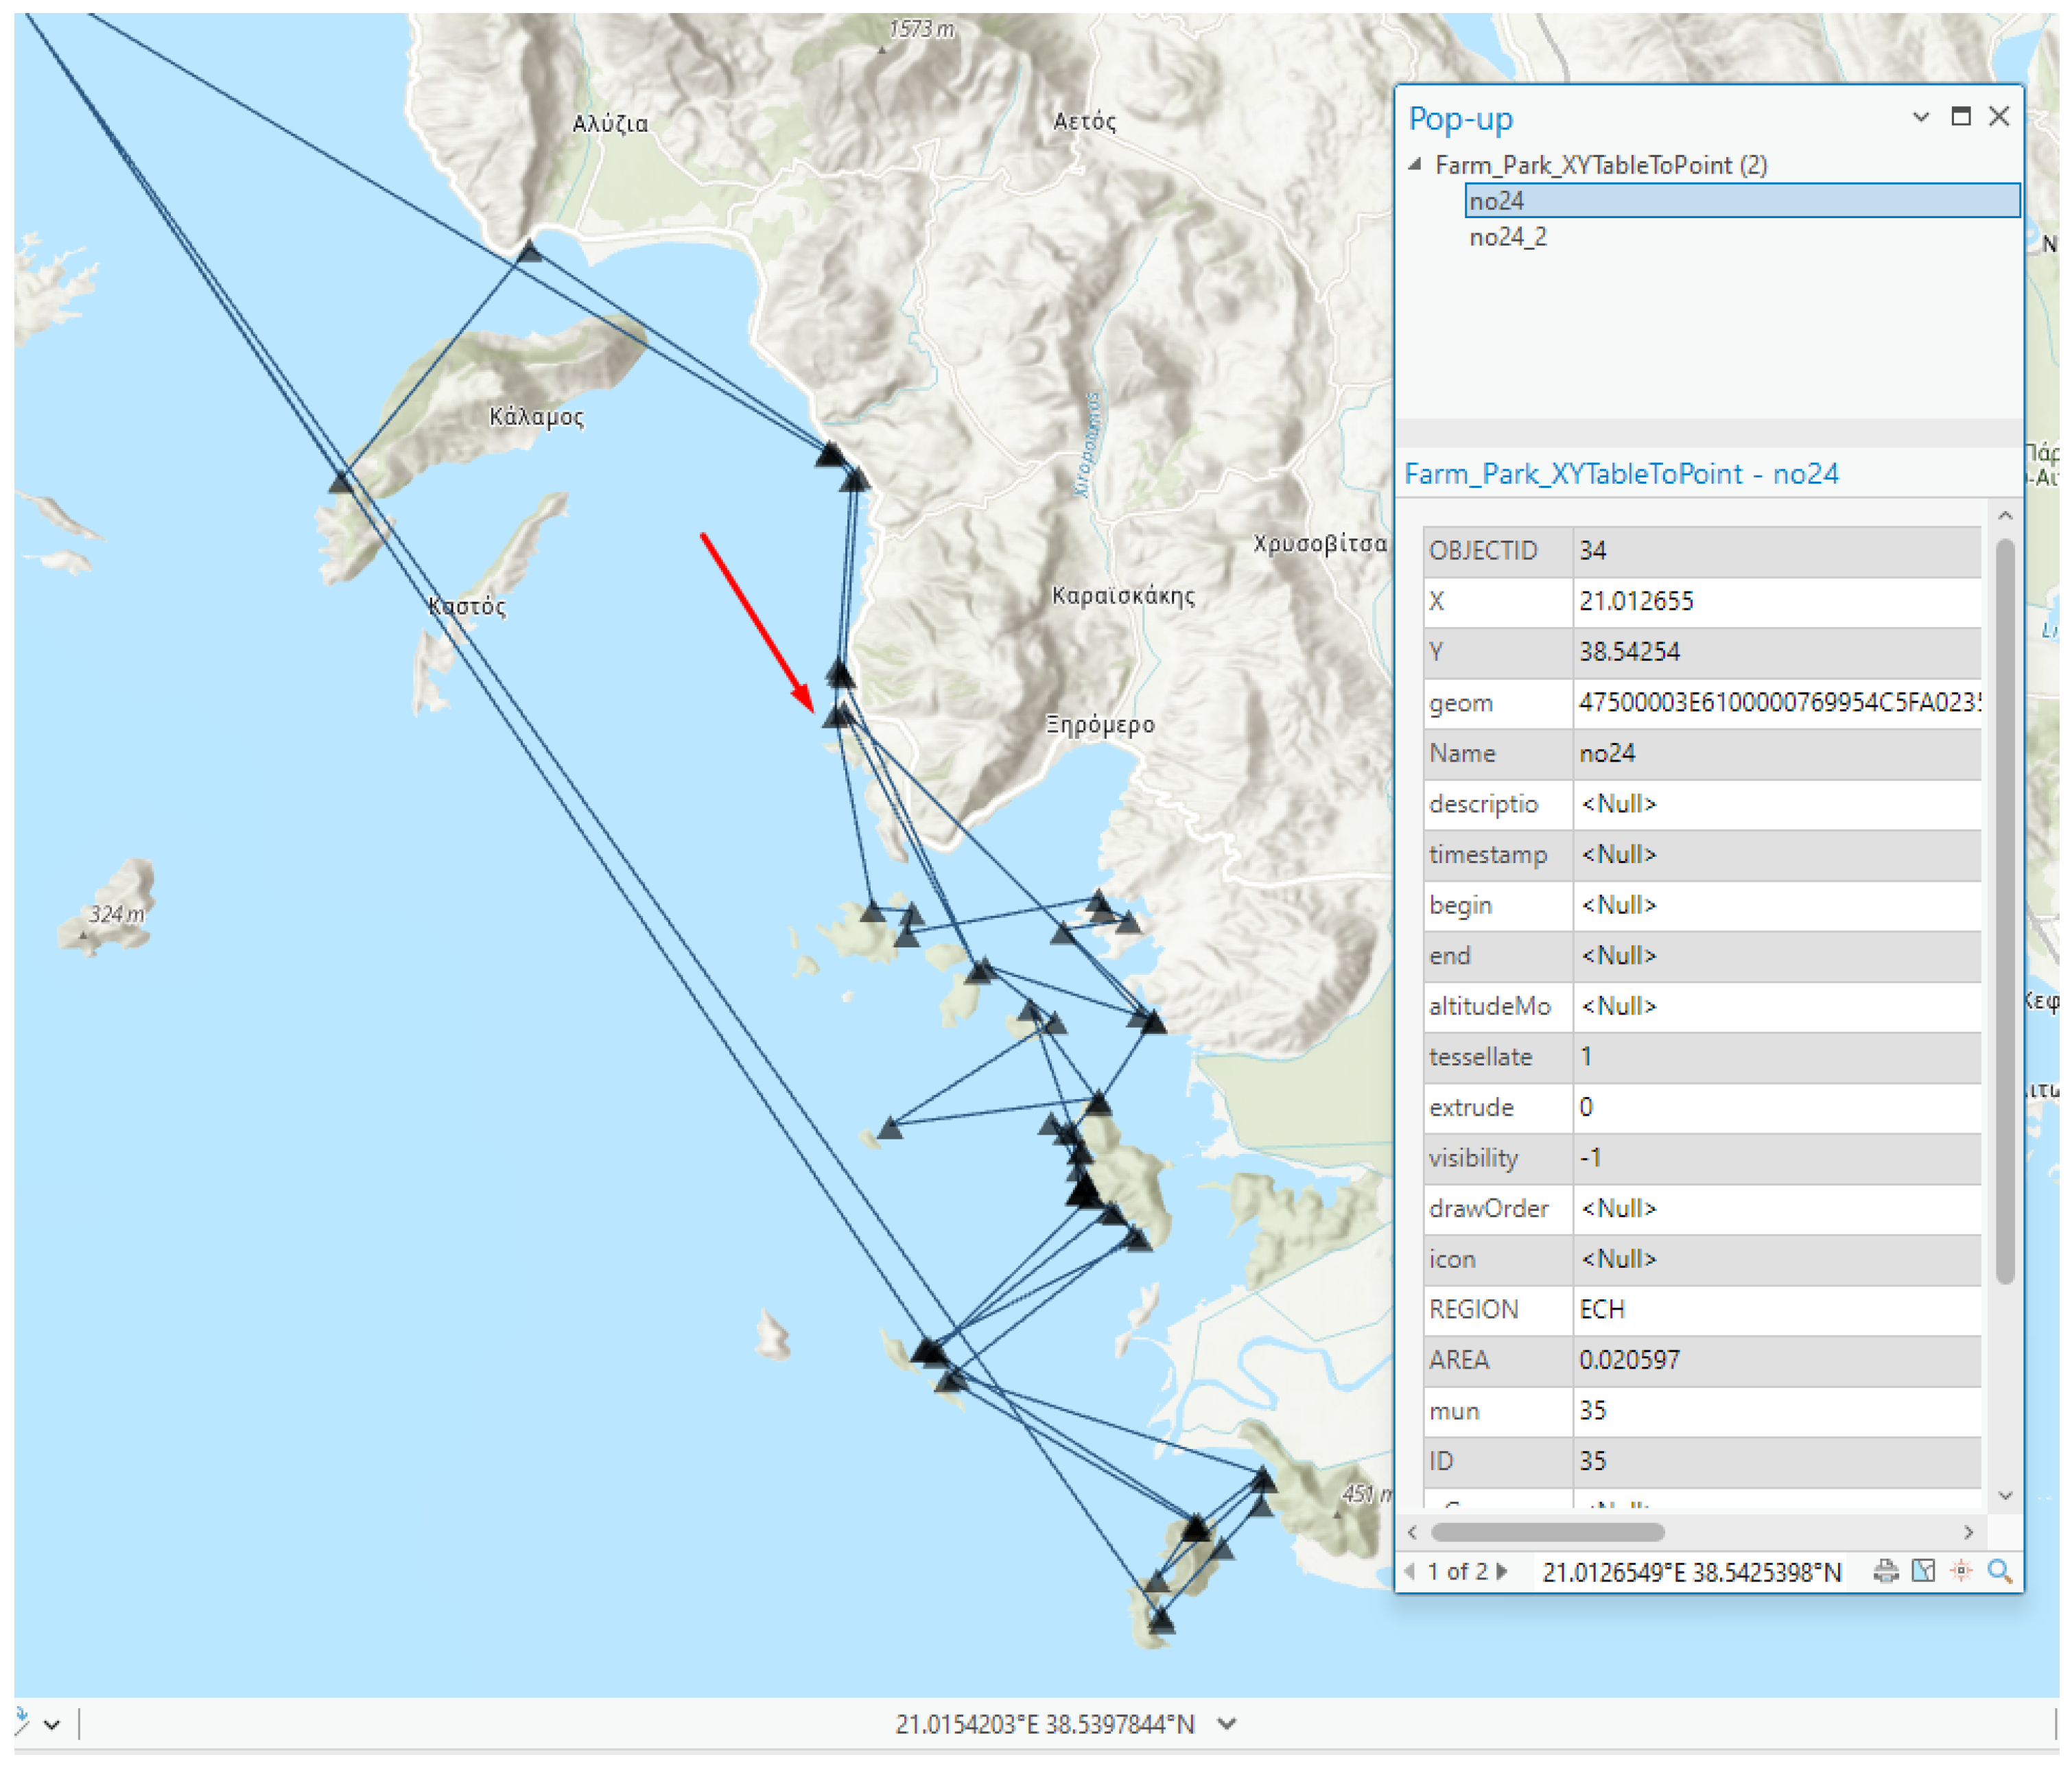Viewport: 2072px width, 1770px height.
Task: Open the snapping dropdown in the status bar
Action: 52,1724
